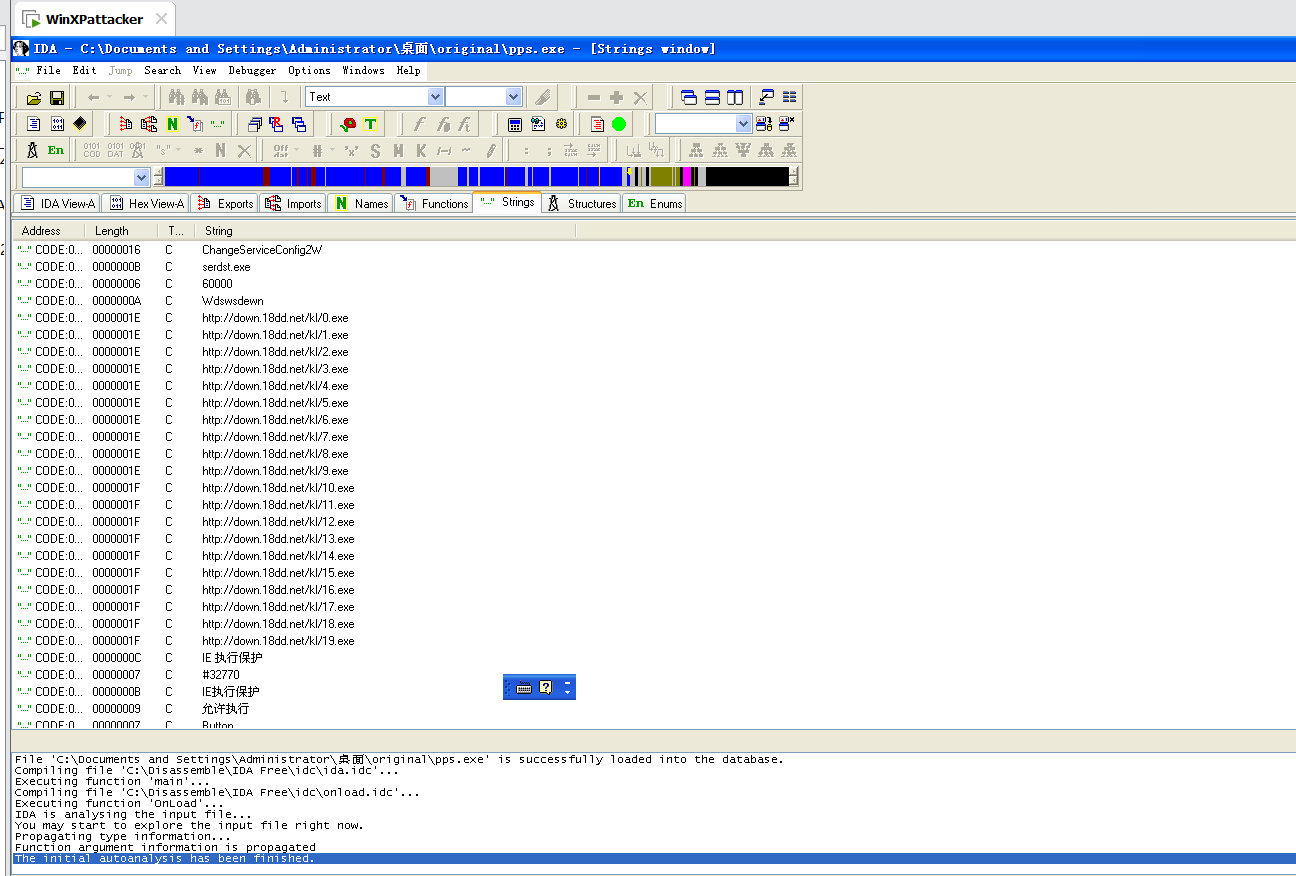Viewport: 1296px width, 876px height.
Task: Open hex dump view icon with 101 011
Action: tap(57, 124)
